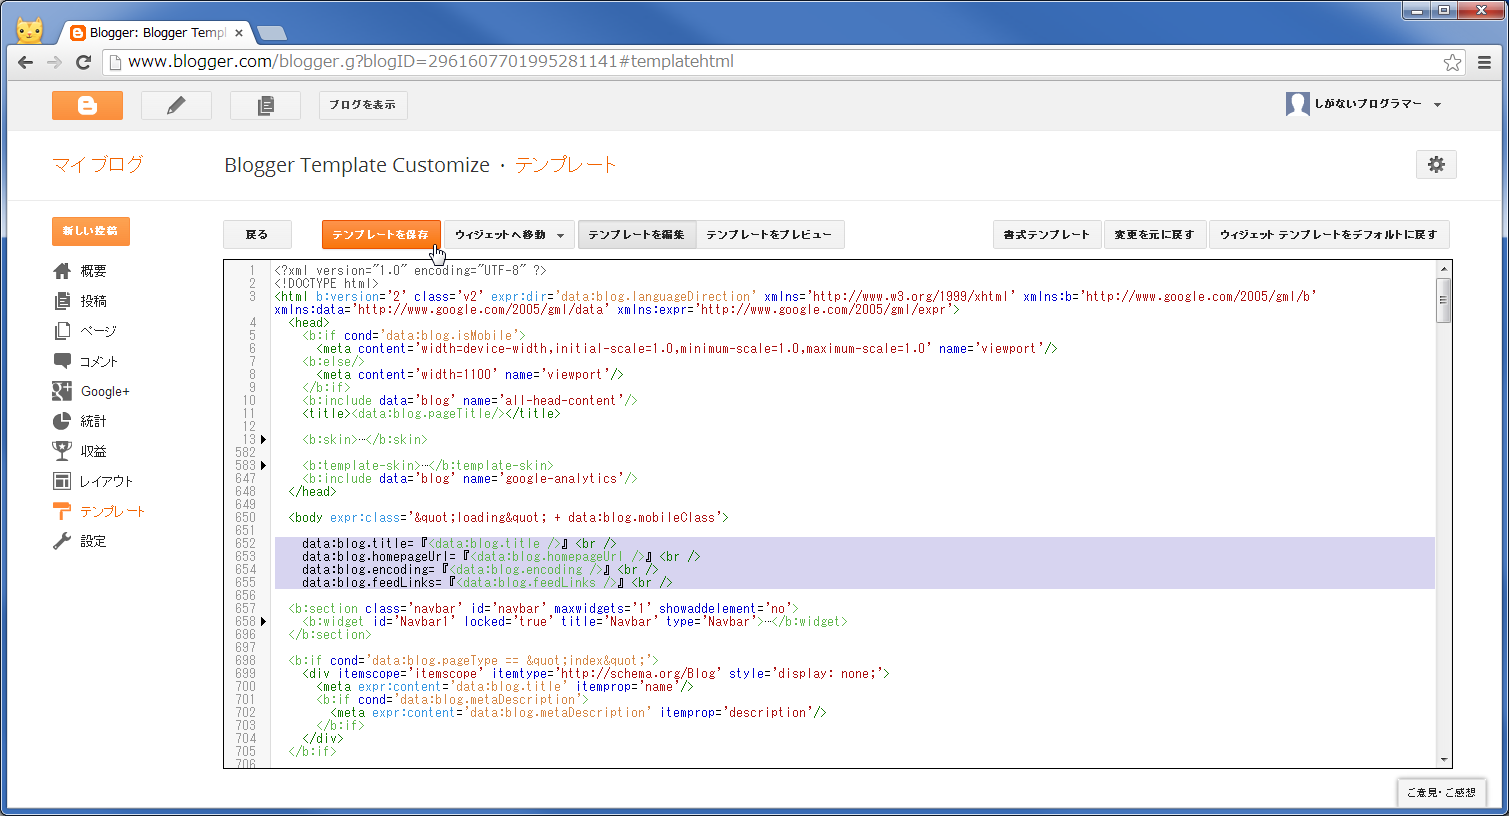1509x816 pixels.
Task: Click the code editor scrollbar thumb
Action: pos(1443,301)
